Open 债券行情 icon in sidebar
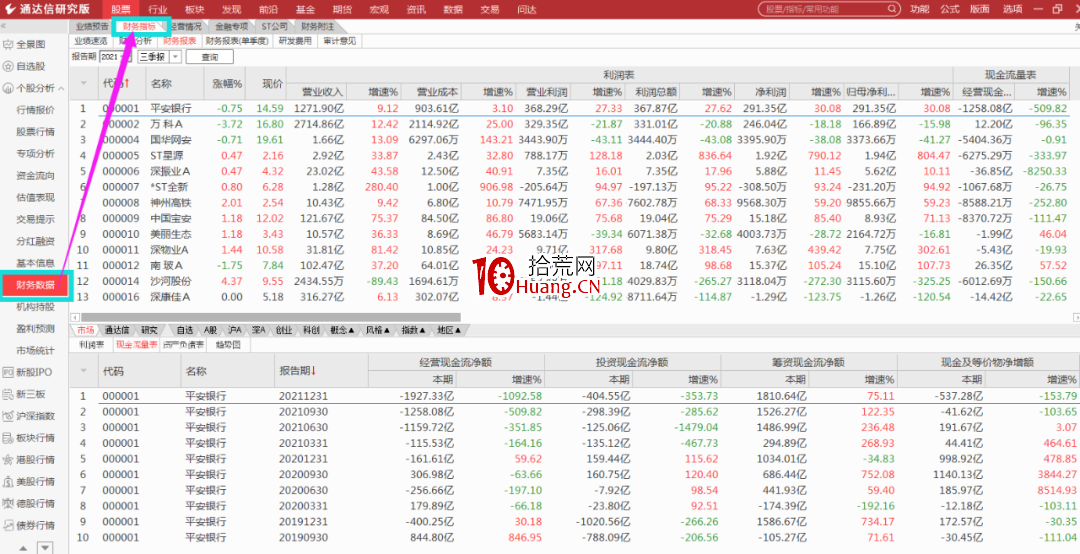Screen dimensions: 1080x554 click(8, 526)
